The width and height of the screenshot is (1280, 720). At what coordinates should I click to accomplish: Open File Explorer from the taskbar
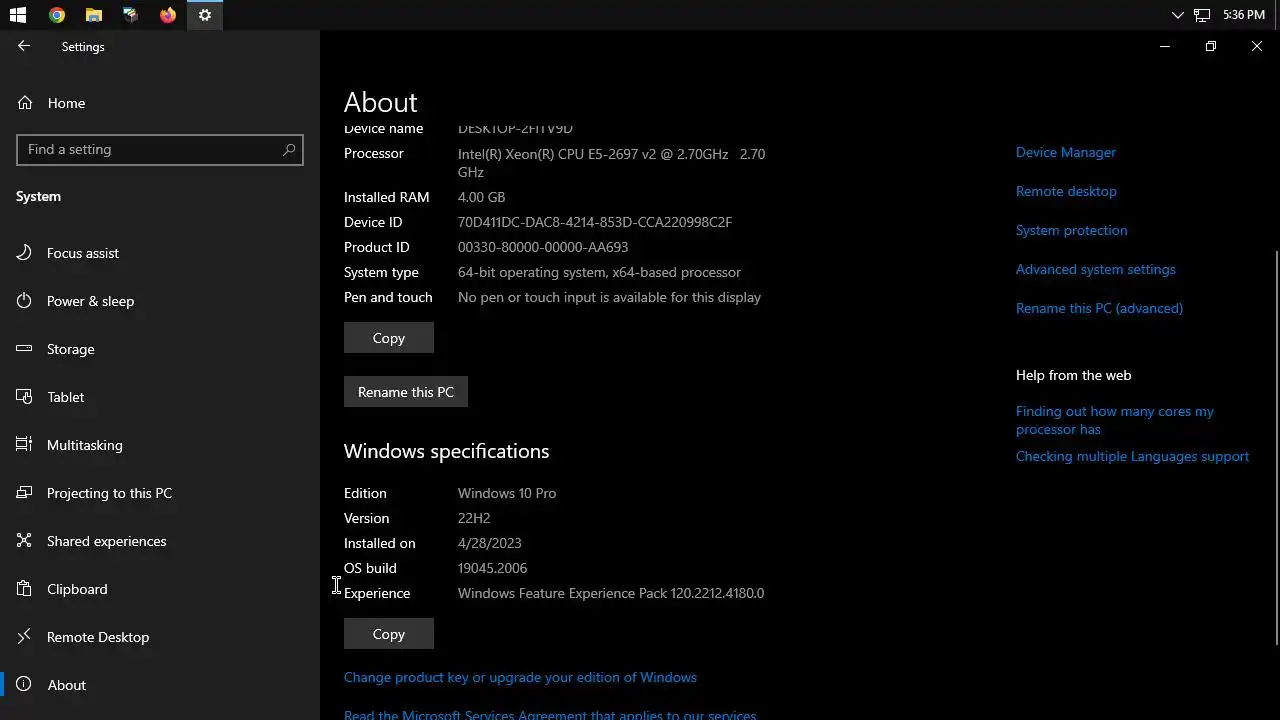pos(94,15)
